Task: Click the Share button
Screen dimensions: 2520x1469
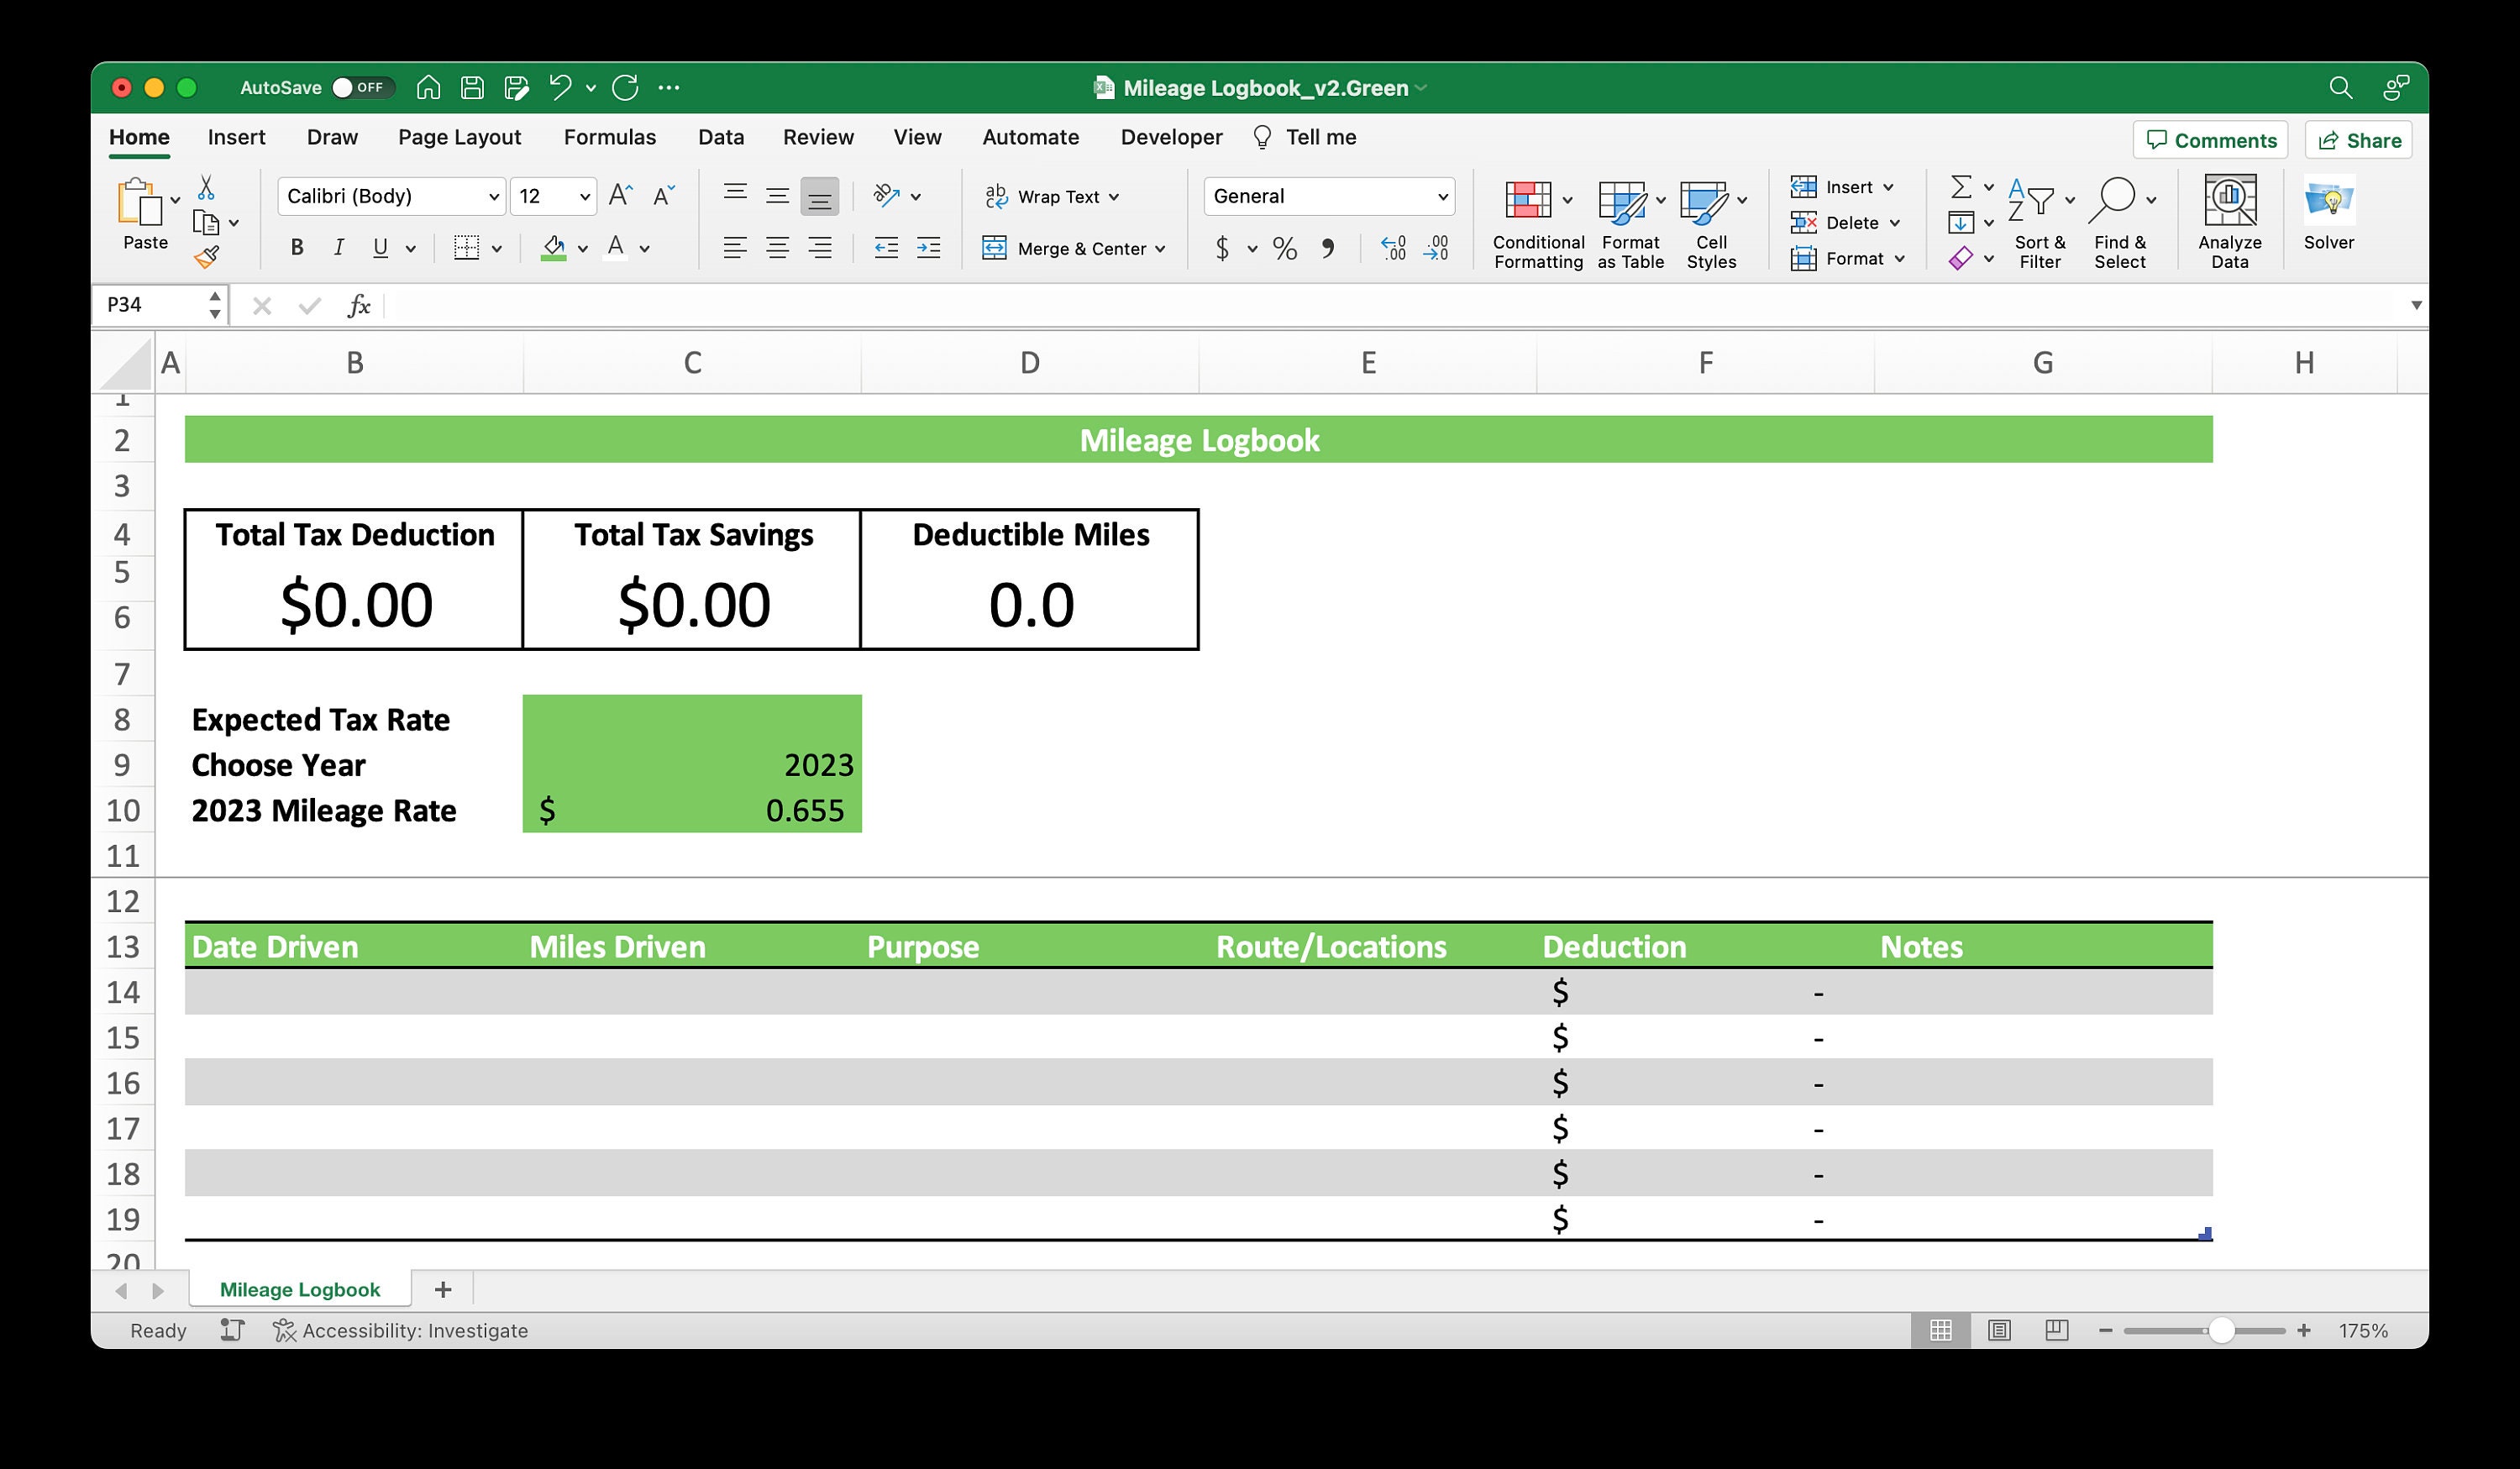Action: point(2358,140)
